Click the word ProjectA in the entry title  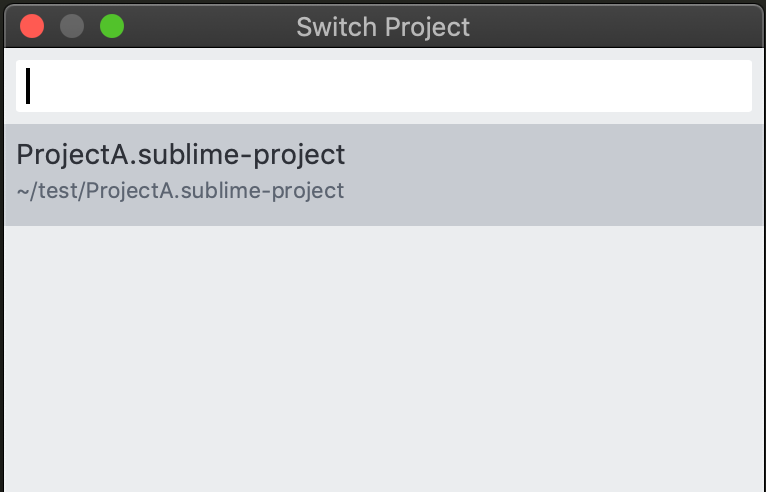pos(70,155)
